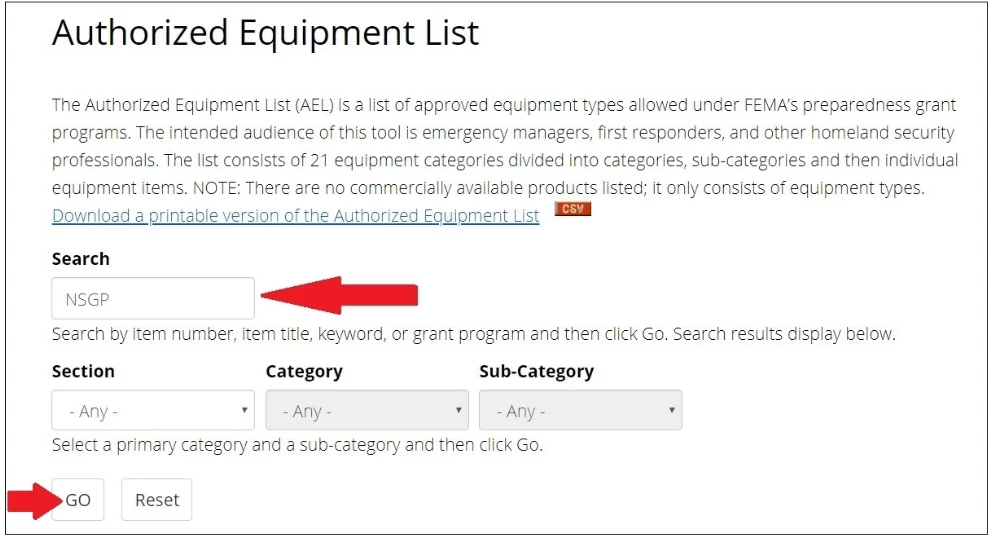Viewport: 993px width, 542px height.
Task: Click the Sub-Category dropdown caret arrow
Action: point(672,410)
